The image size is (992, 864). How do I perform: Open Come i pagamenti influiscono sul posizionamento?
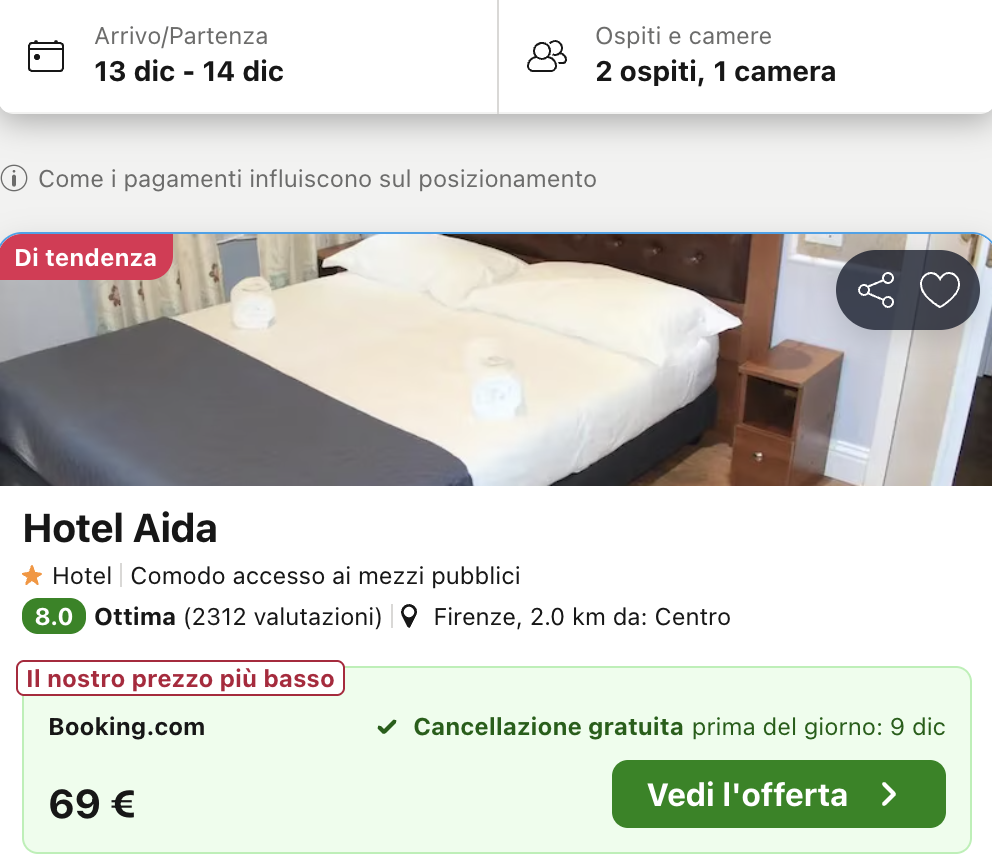pyautogui.click(x=317, y=179)
